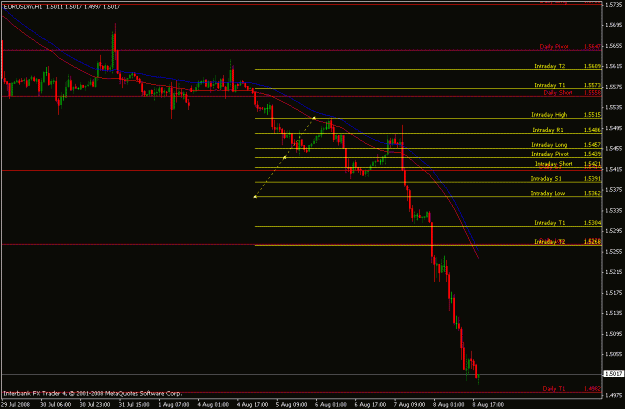Click the 1.5455 price scale value
625x409 pixels.
coord(613,149)
